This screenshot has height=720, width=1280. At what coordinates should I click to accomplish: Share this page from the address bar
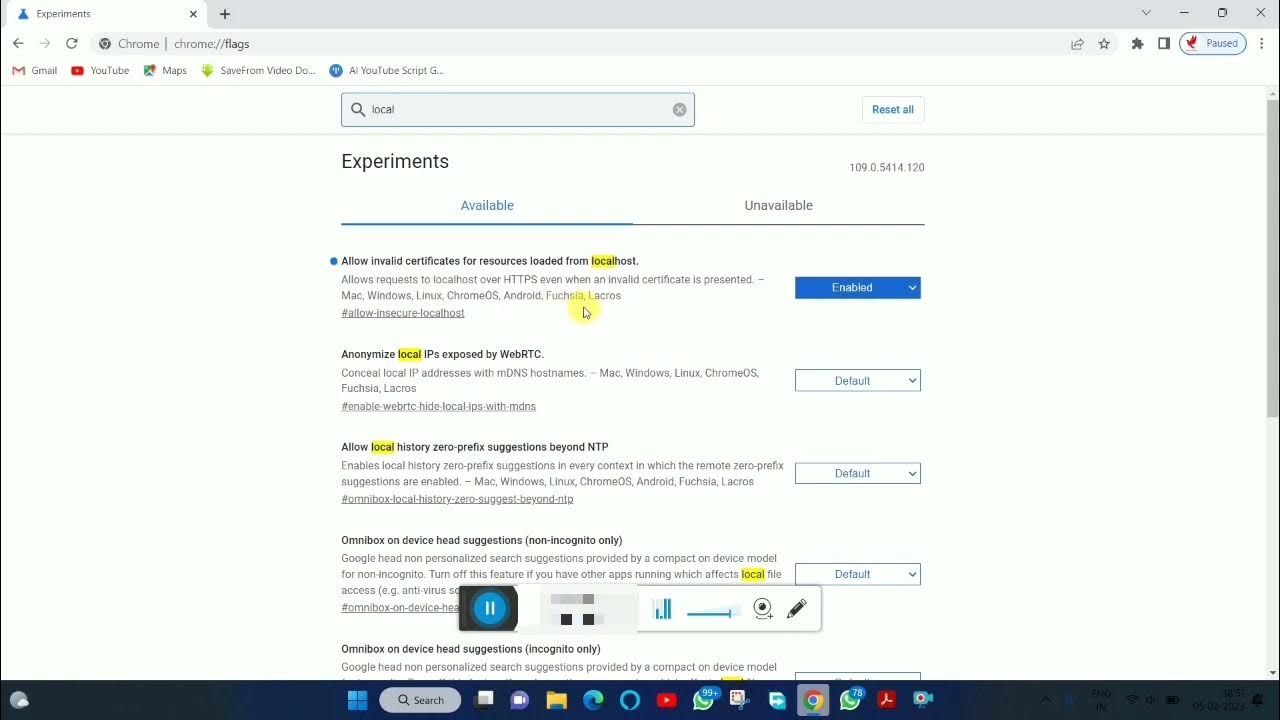[1077, 44]
